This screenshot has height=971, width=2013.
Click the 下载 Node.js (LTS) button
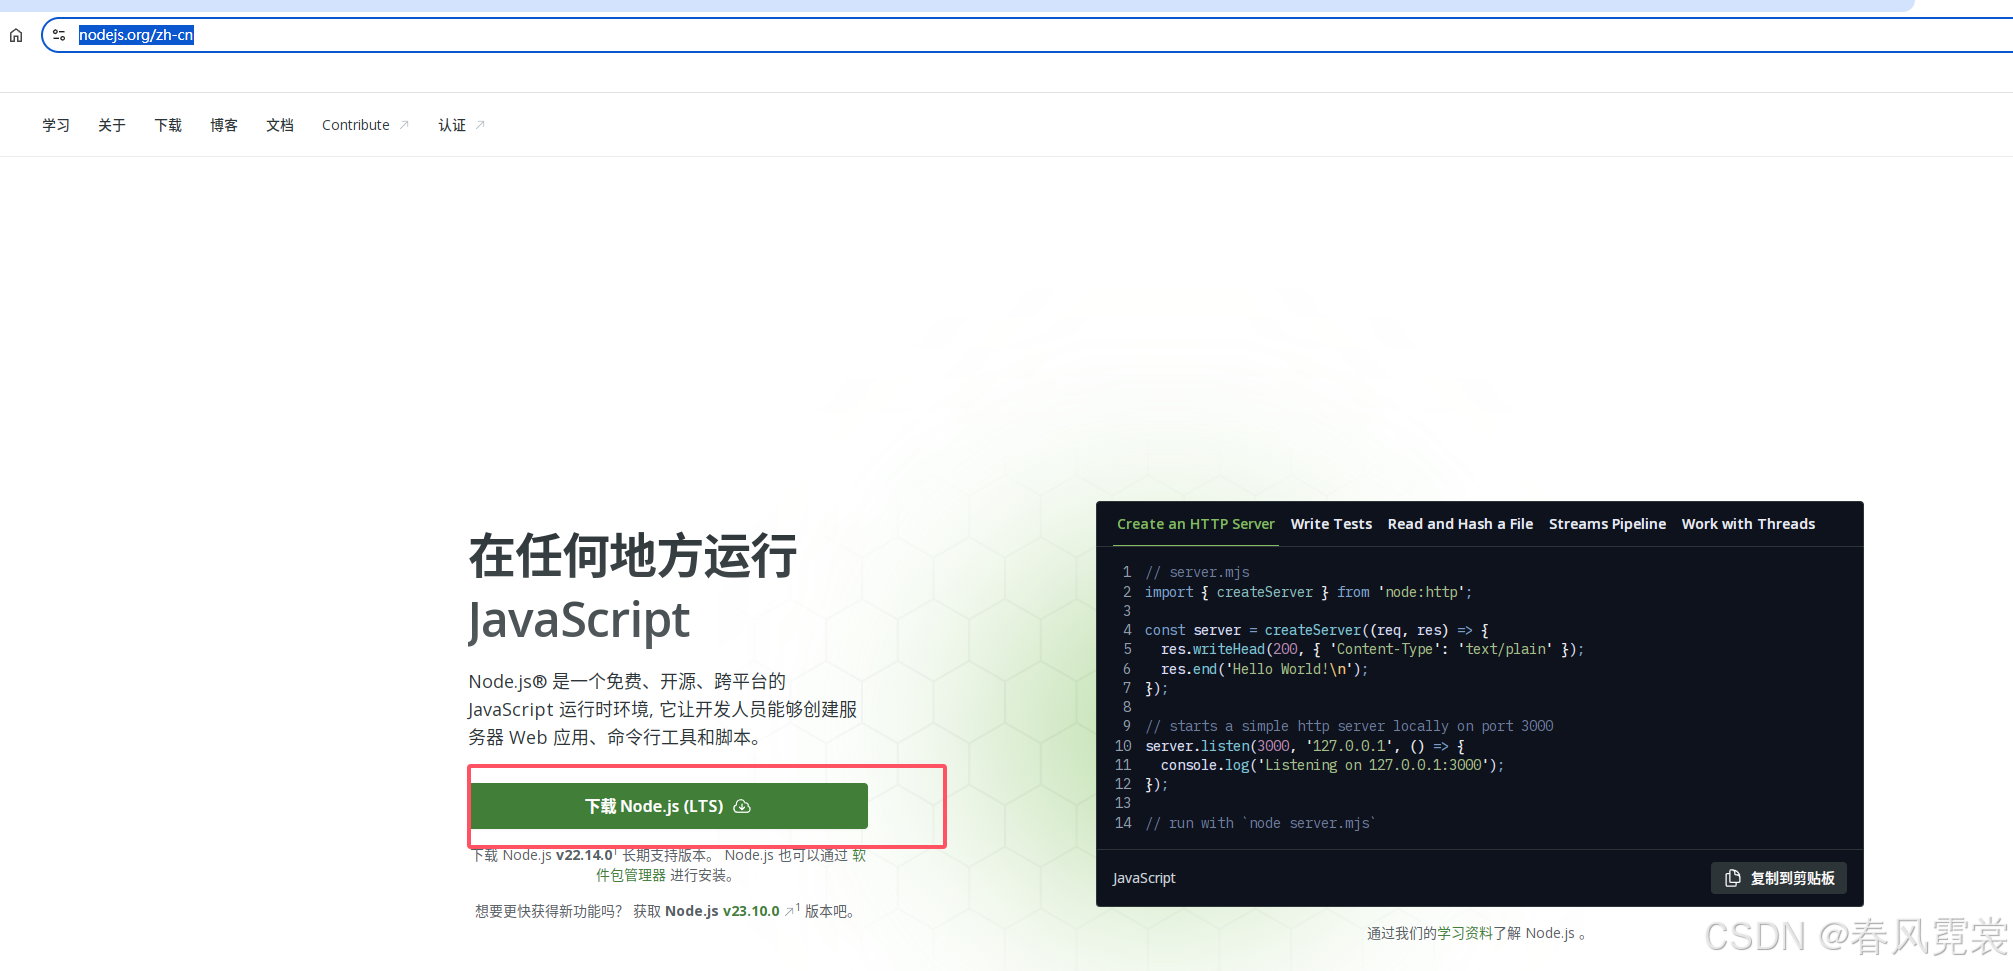click(x=669, y=806)
